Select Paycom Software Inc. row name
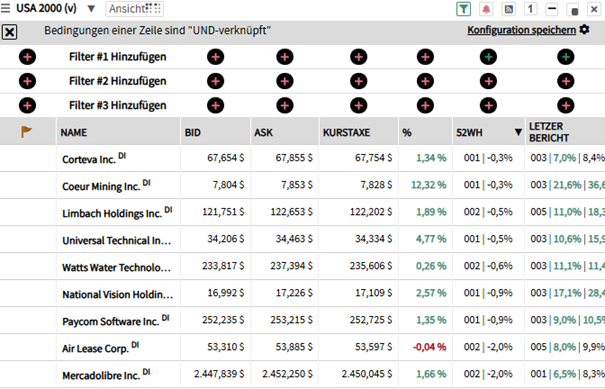 [x=110, y=321]
